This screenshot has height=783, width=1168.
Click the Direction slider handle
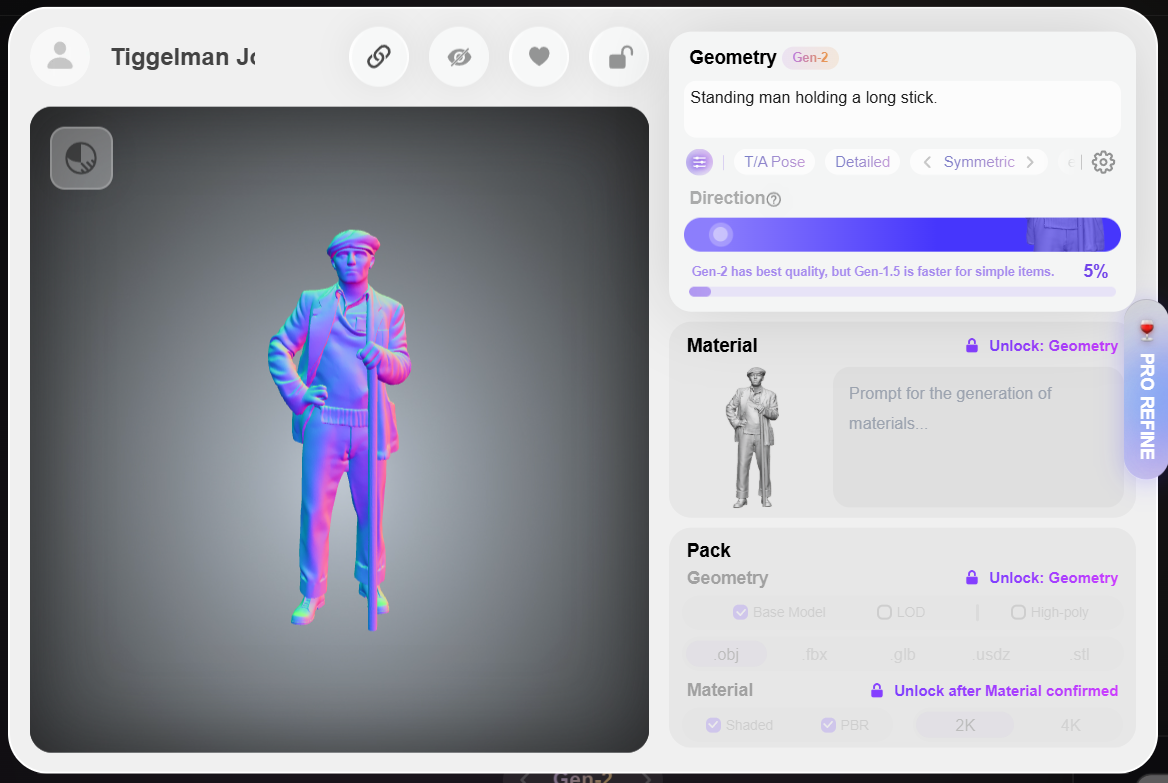[x=720, y=235]
